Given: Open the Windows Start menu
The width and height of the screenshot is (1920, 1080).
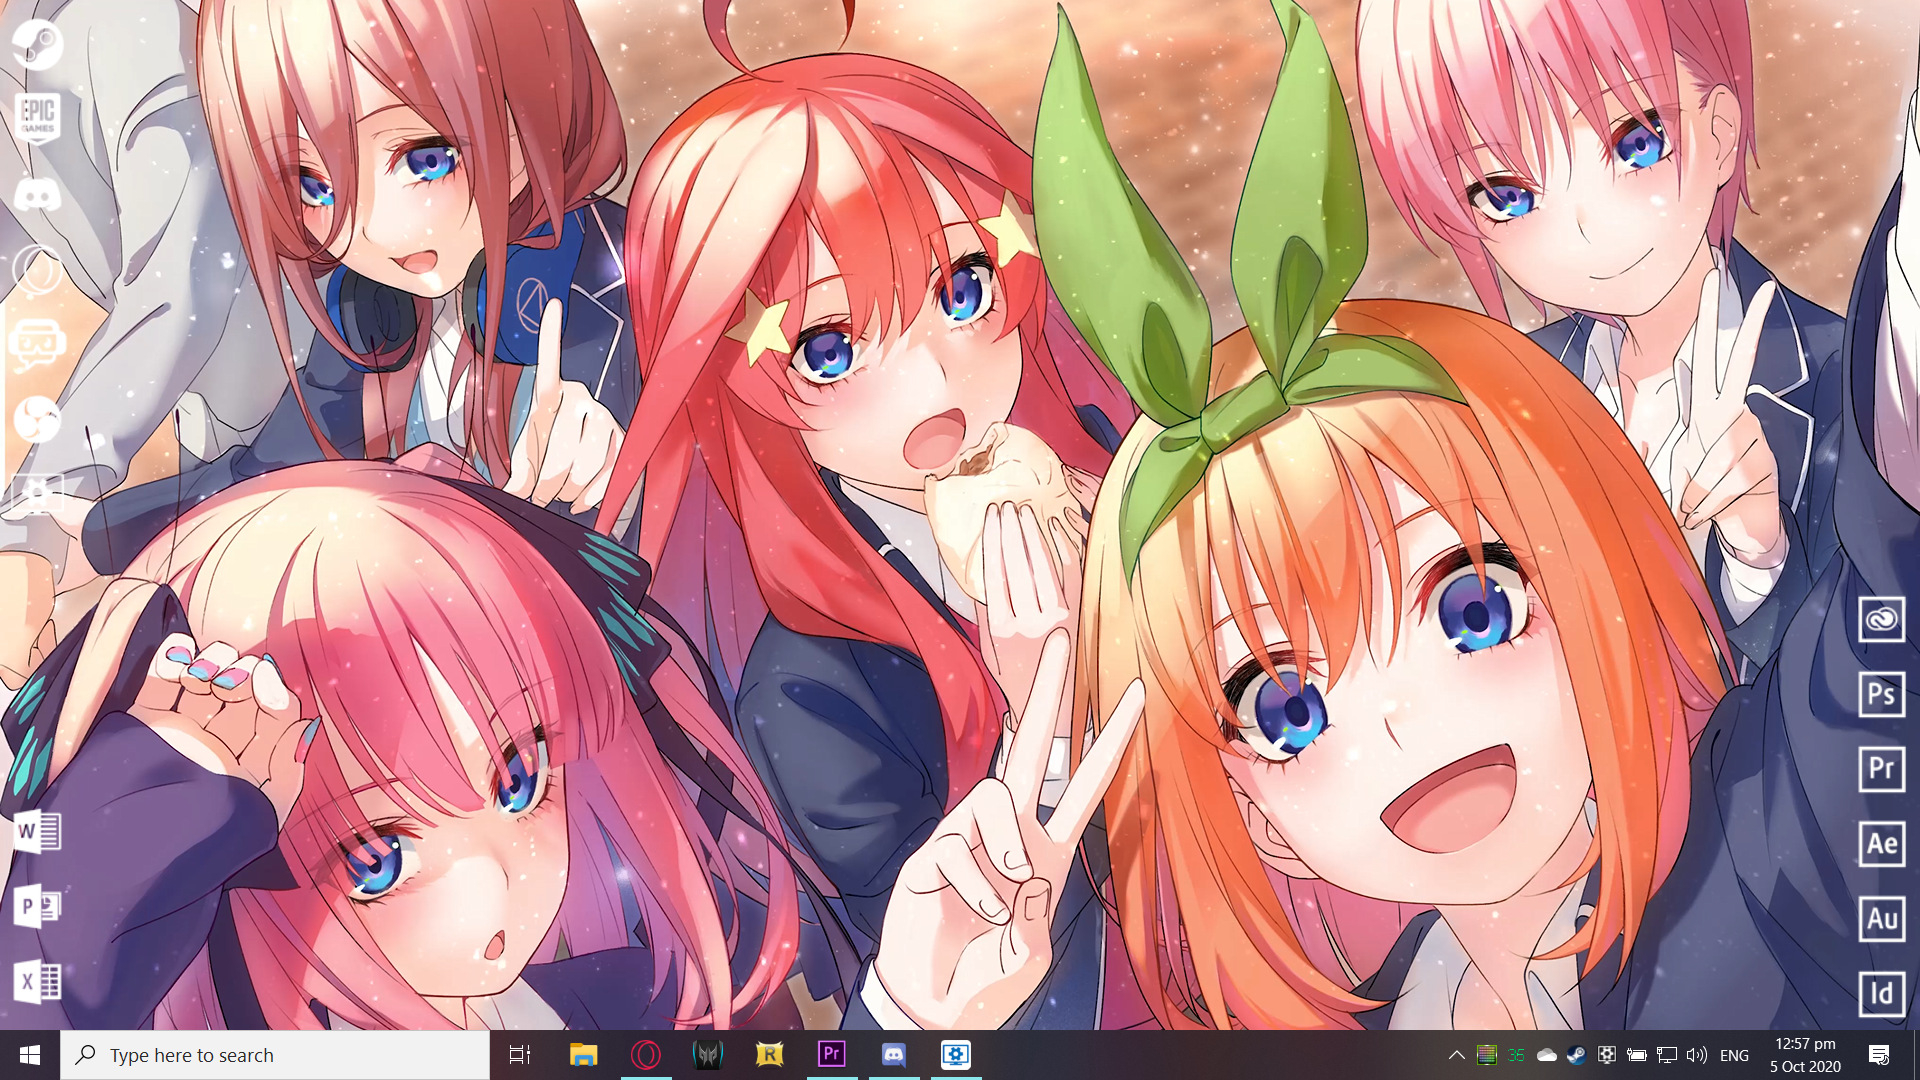Looking at the screenshot, I should [x=30, y=1055].
